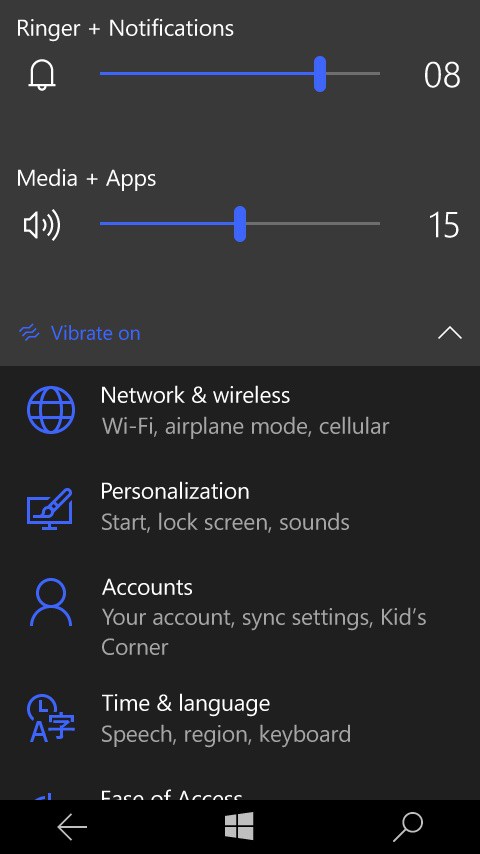Open Network & wireless settings
Image resolution: width=480 pixels, height=854 pixels.
click(x=240, y=410)
